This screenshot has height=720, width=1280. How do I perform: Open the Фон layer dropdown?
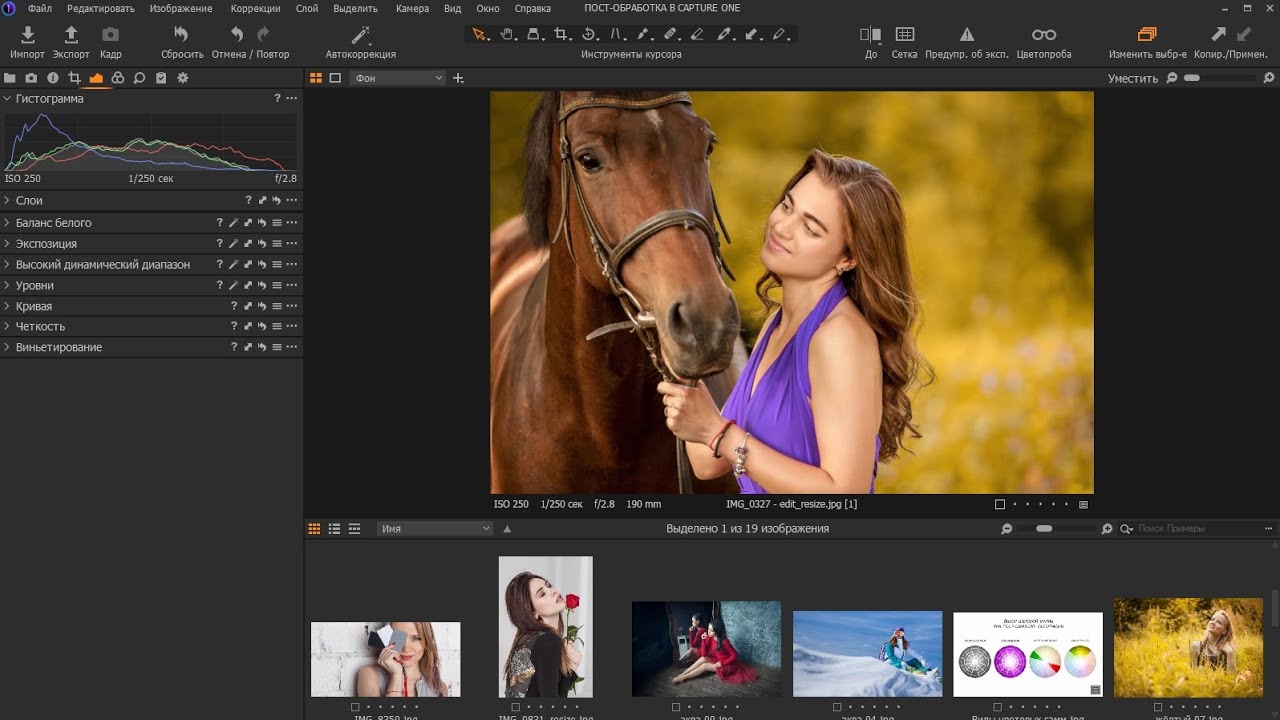(399, 78)
